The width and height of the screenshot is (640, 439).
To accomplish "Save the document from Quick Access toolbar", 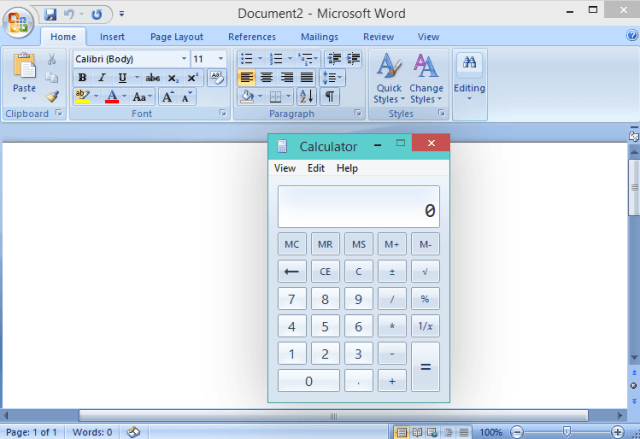I will click(x=50, y=14).
